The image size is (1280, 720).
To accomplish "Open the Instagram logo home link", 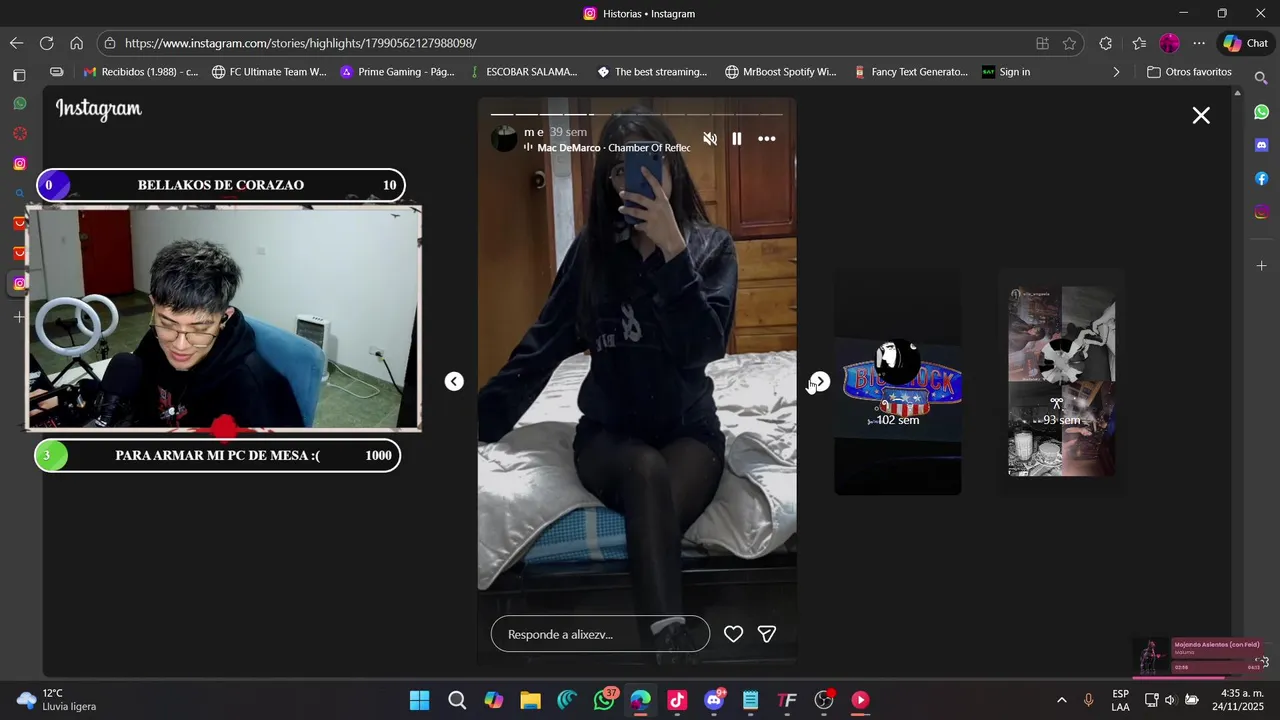I will click(x=99, y=109).
